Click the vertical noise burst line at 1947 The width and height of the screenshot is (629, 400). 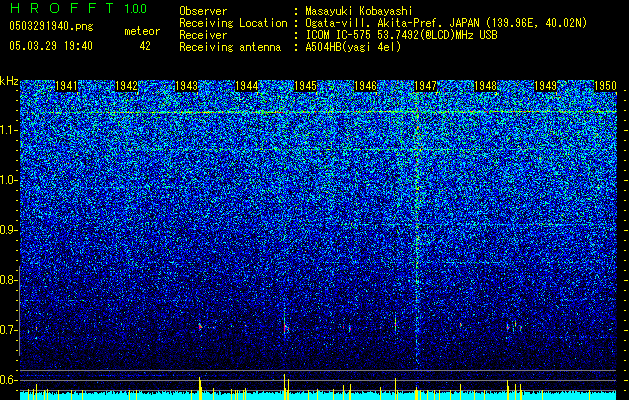417,229
